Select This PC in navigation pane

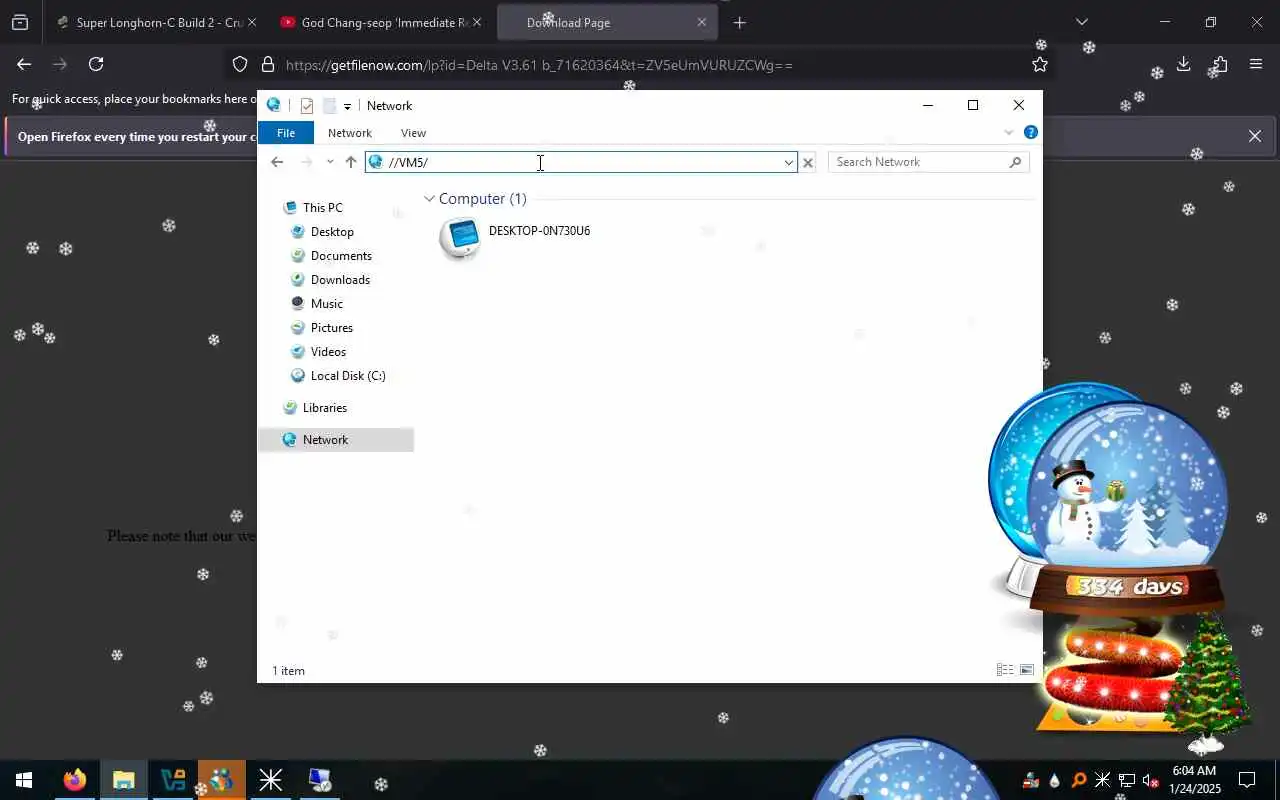(322, 208)
